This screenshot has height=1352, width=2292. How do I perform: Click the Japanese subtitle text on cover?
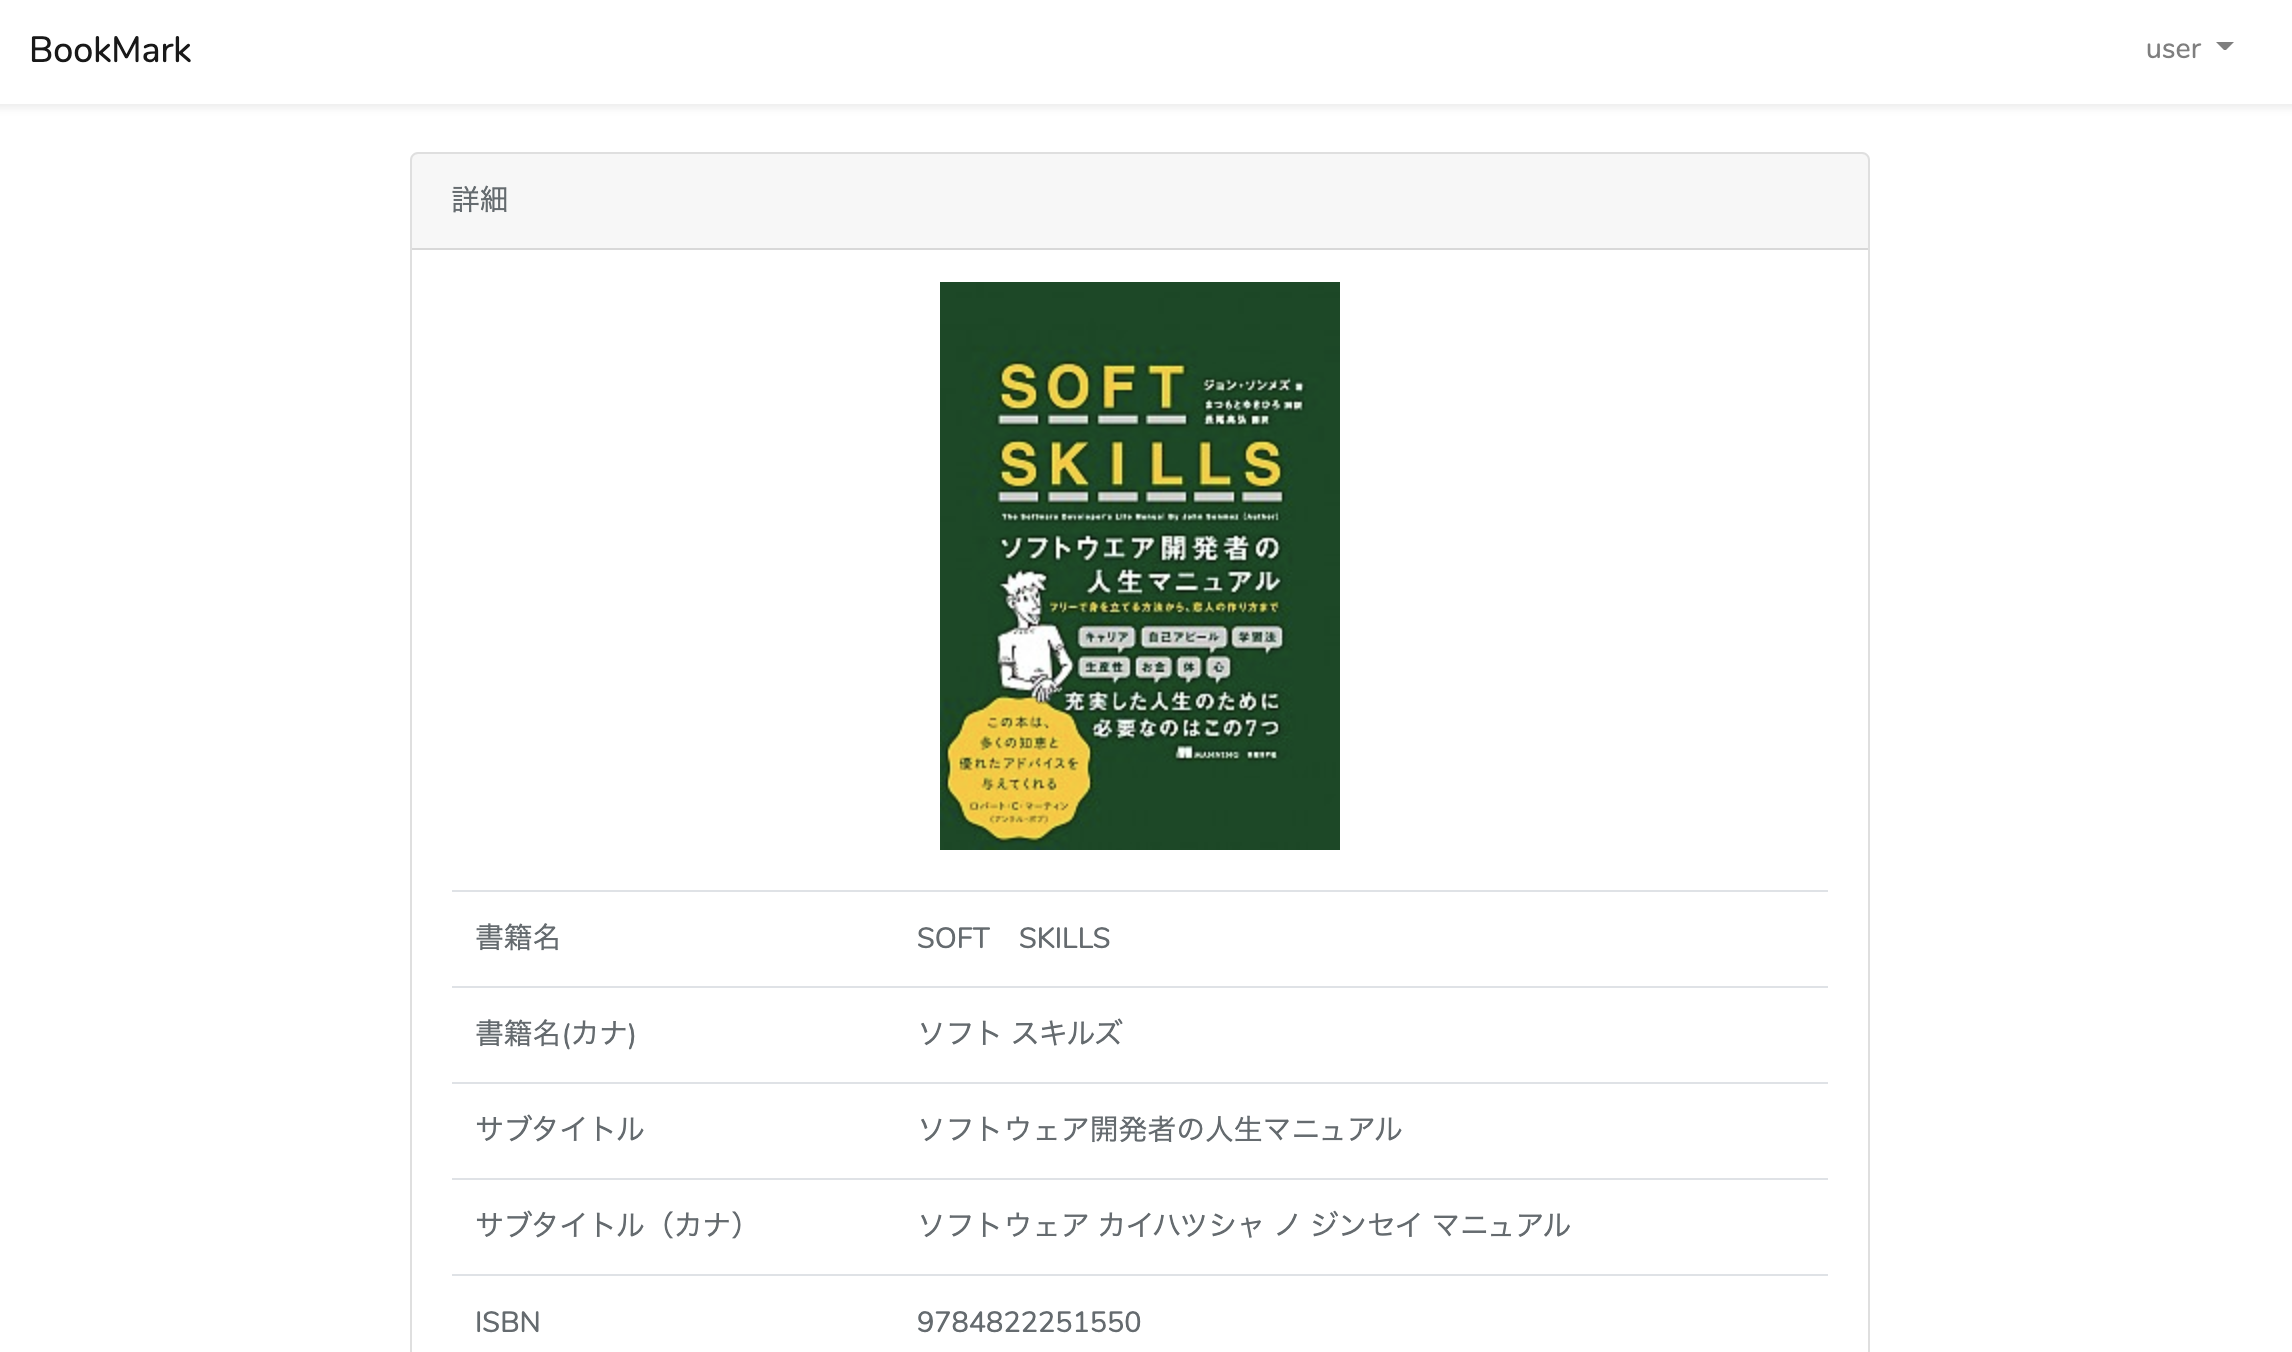tap(1140, 564)
